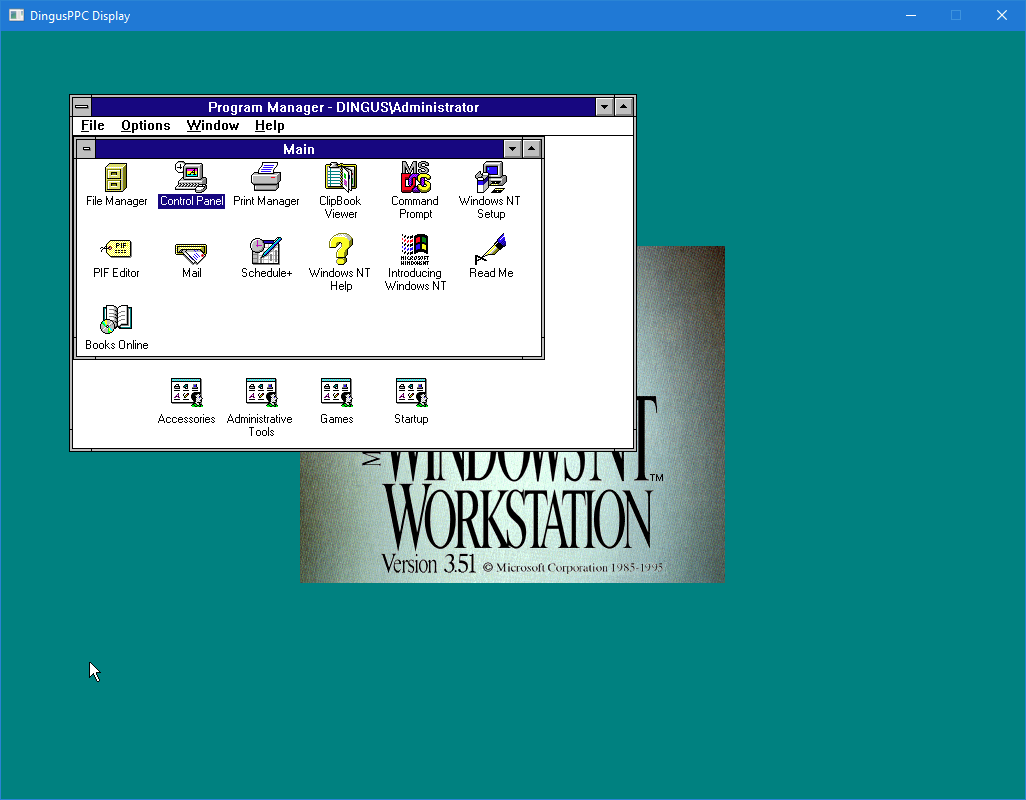Open the Main group's control menu box
Viewport: 1026px width, 800px height.
[86, 149]
